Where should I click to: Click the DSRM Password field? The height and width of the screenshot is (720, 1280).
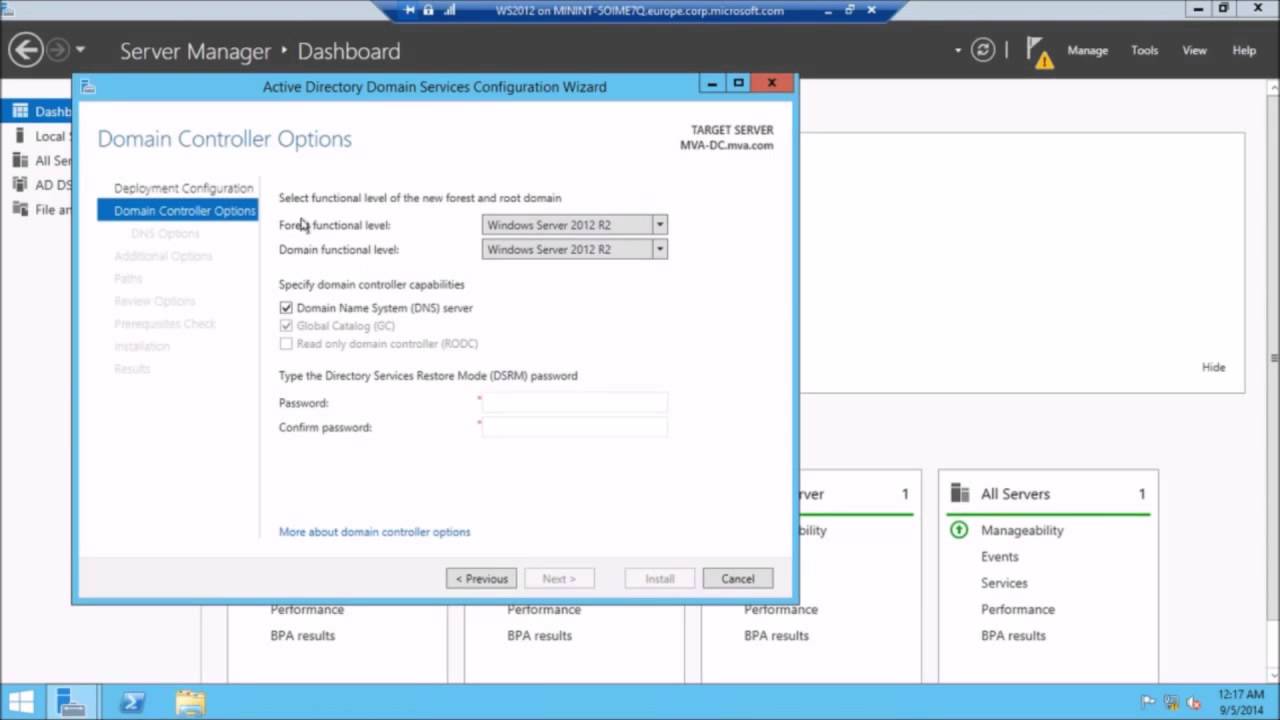[x=574, y=403]
